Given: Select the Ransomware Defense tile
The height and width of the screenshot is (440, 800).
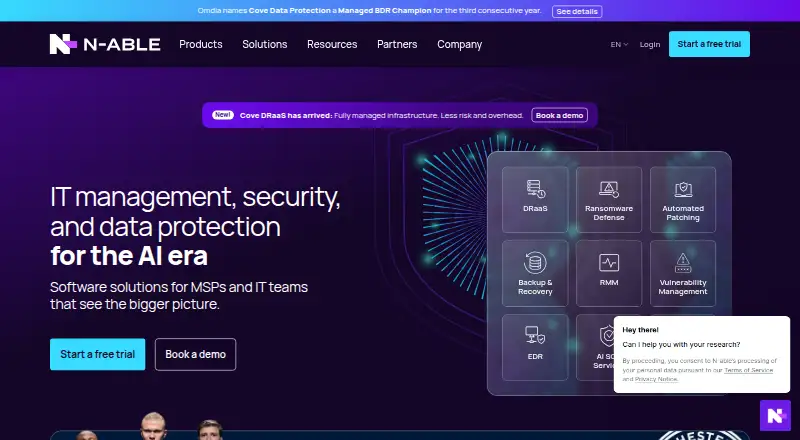Looking at the screenshot, I should 609,200.
